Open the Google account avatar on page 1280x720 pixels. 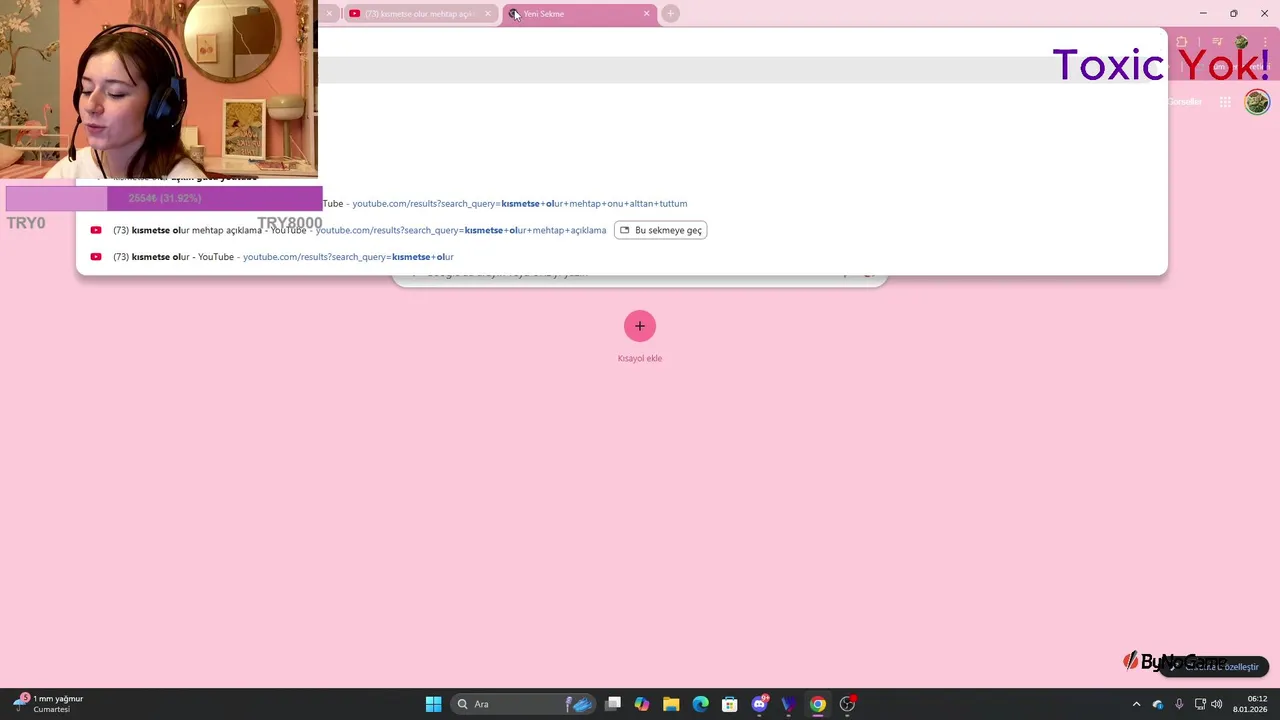(x=1257, y=102)
